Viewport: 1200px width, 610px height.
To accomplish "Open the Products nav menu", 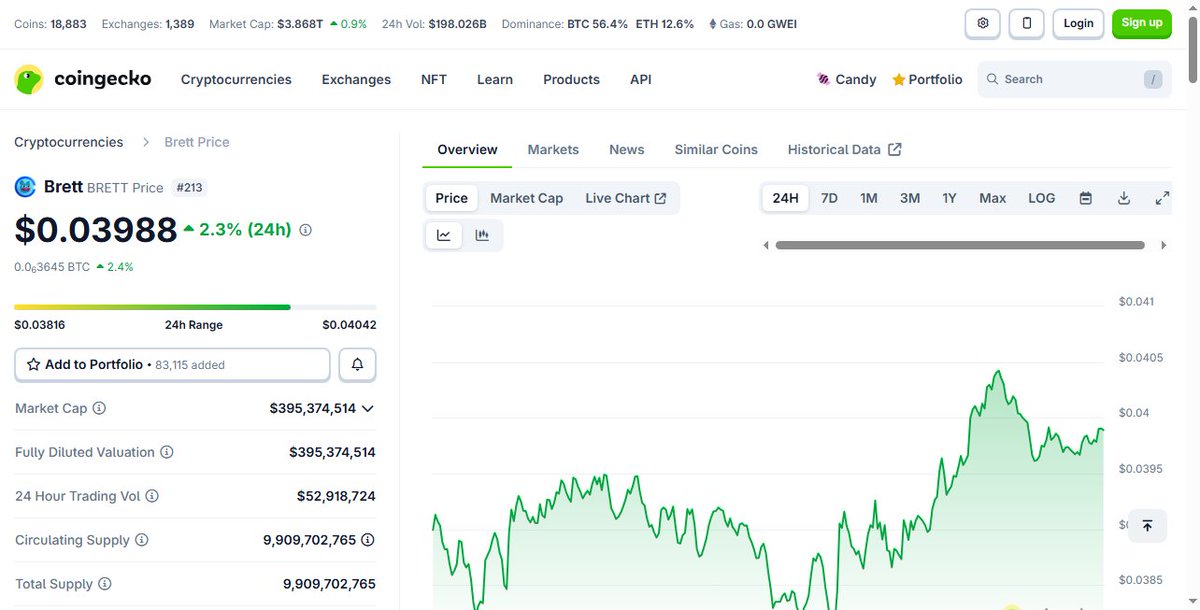I will tap(571, 79).
